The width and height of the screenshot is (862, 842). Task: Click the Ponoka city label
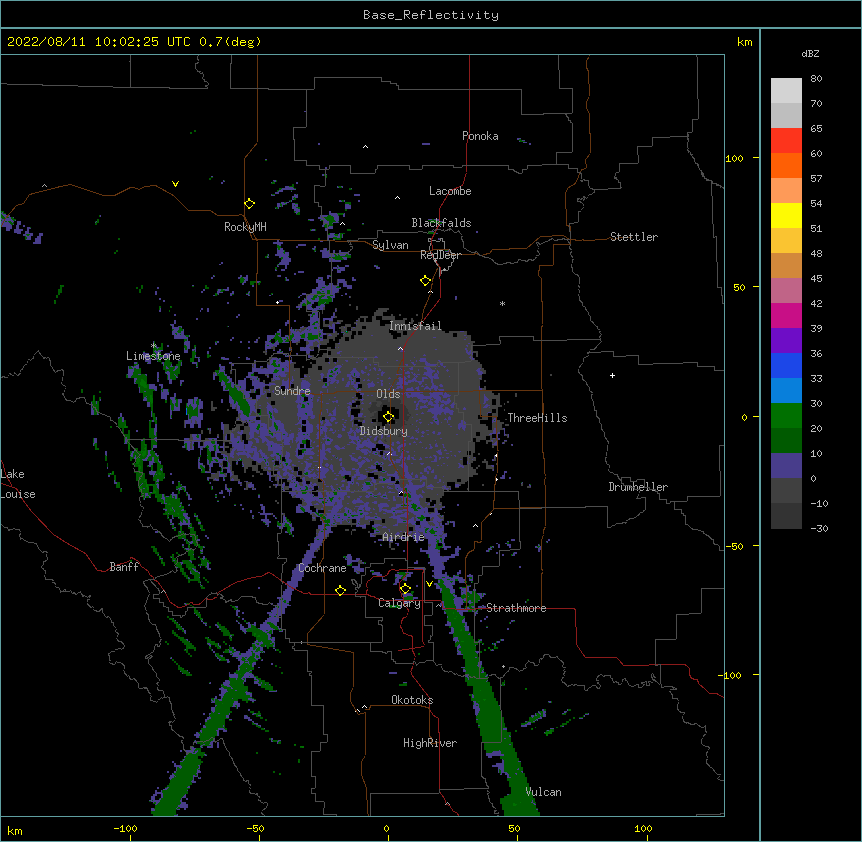480,136
